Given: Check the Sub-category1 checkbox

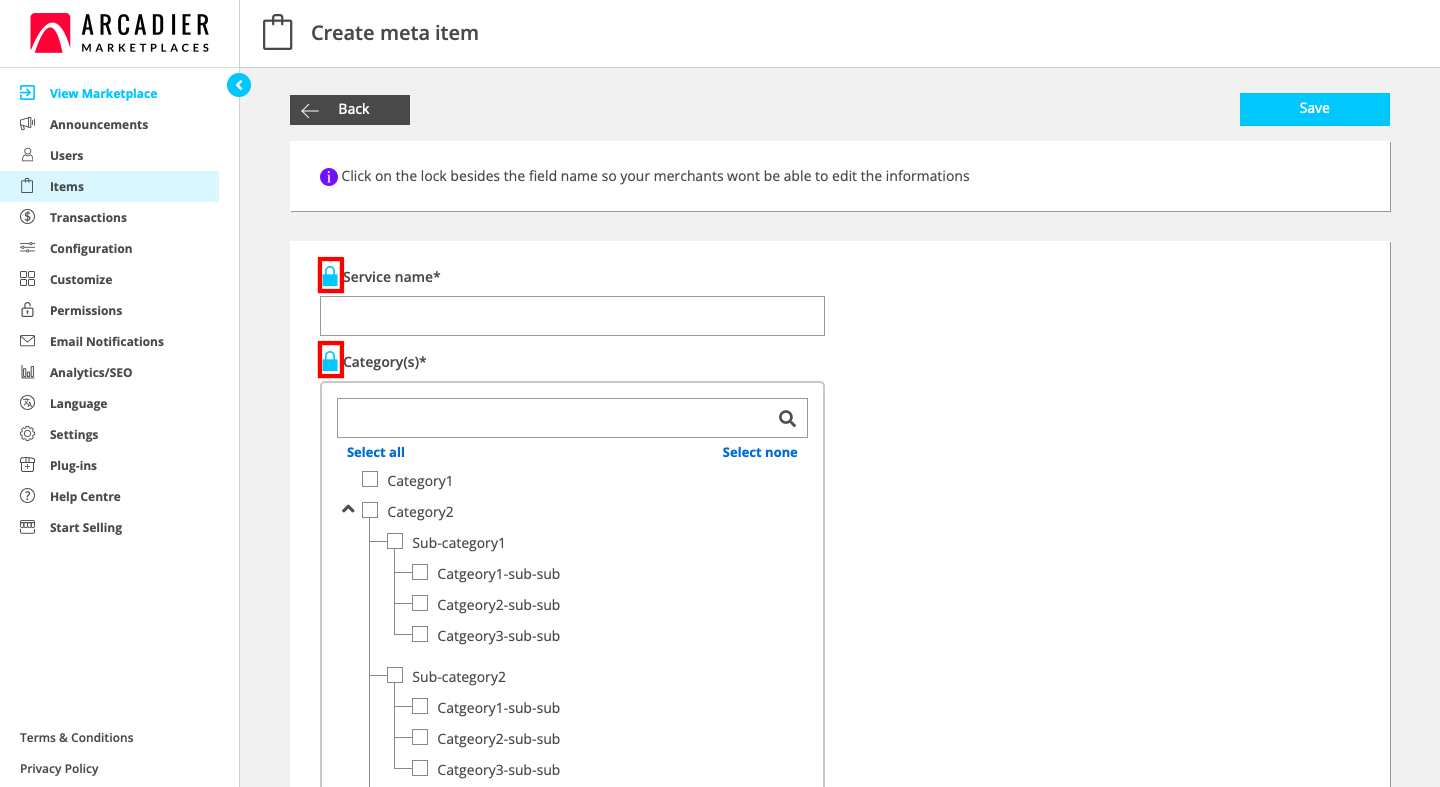Looking at the screenshot, I should tap(395, 542).
